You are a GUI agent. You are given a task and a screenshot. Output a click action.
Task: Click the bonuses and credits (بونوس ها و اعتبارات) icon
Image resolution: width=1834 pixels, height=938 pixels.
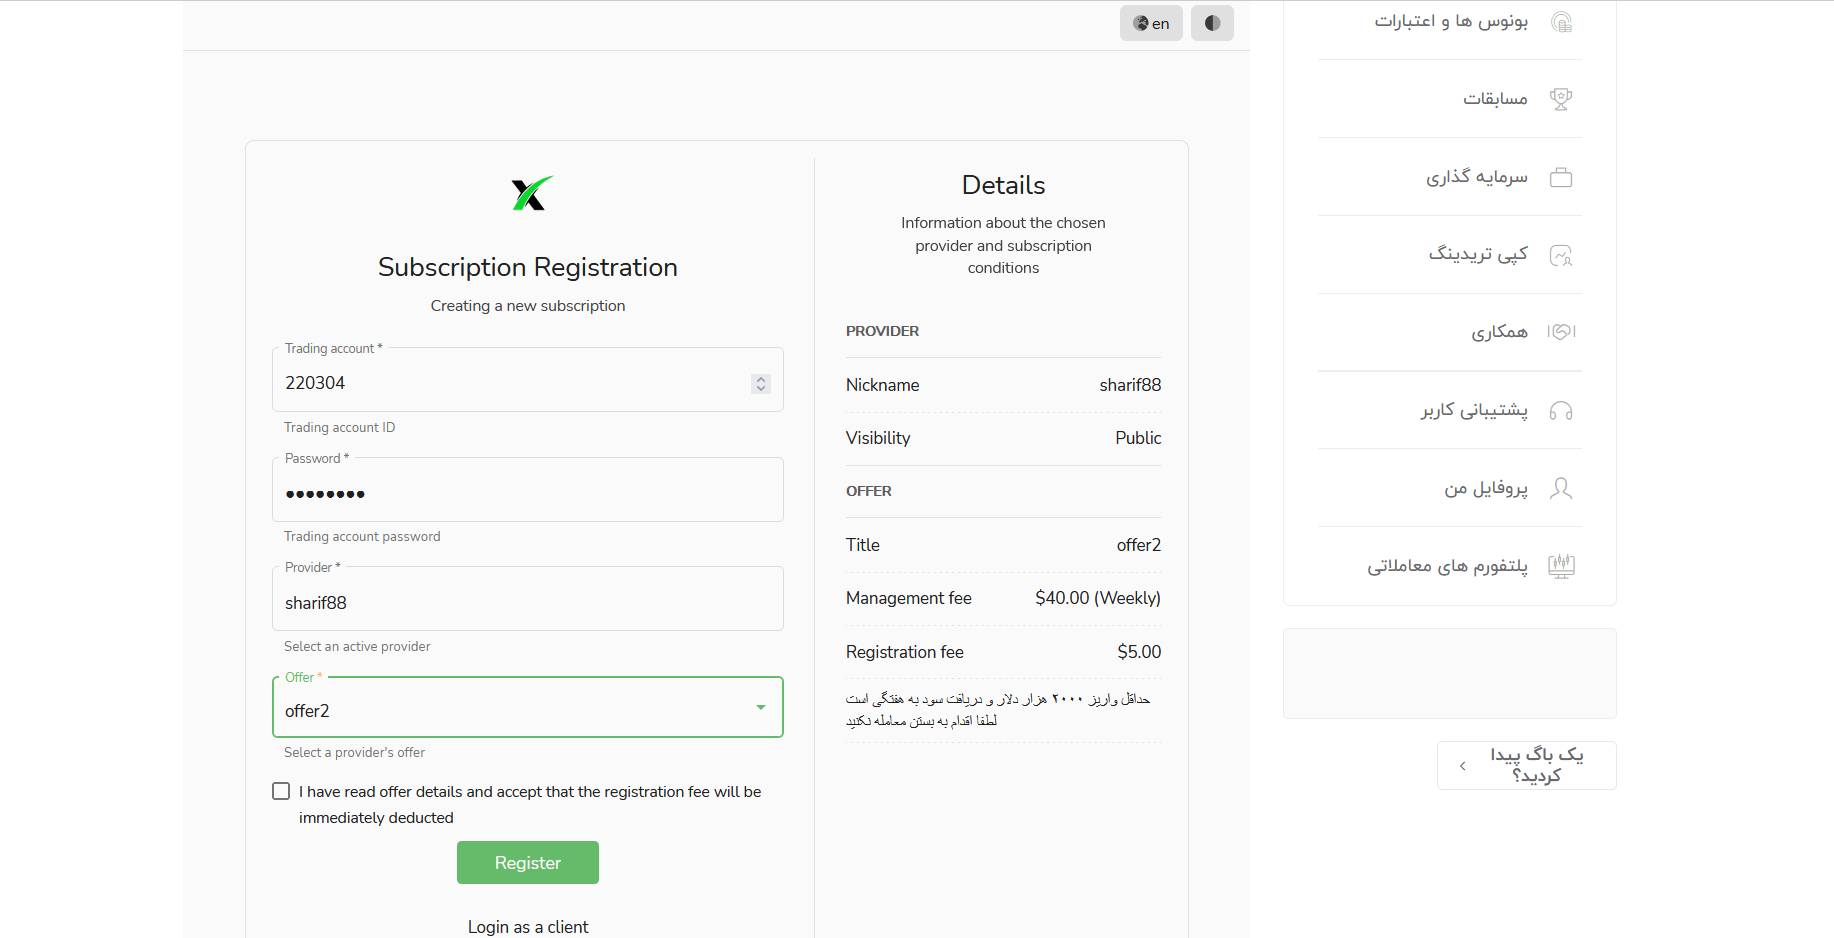tap(1561, 21)
